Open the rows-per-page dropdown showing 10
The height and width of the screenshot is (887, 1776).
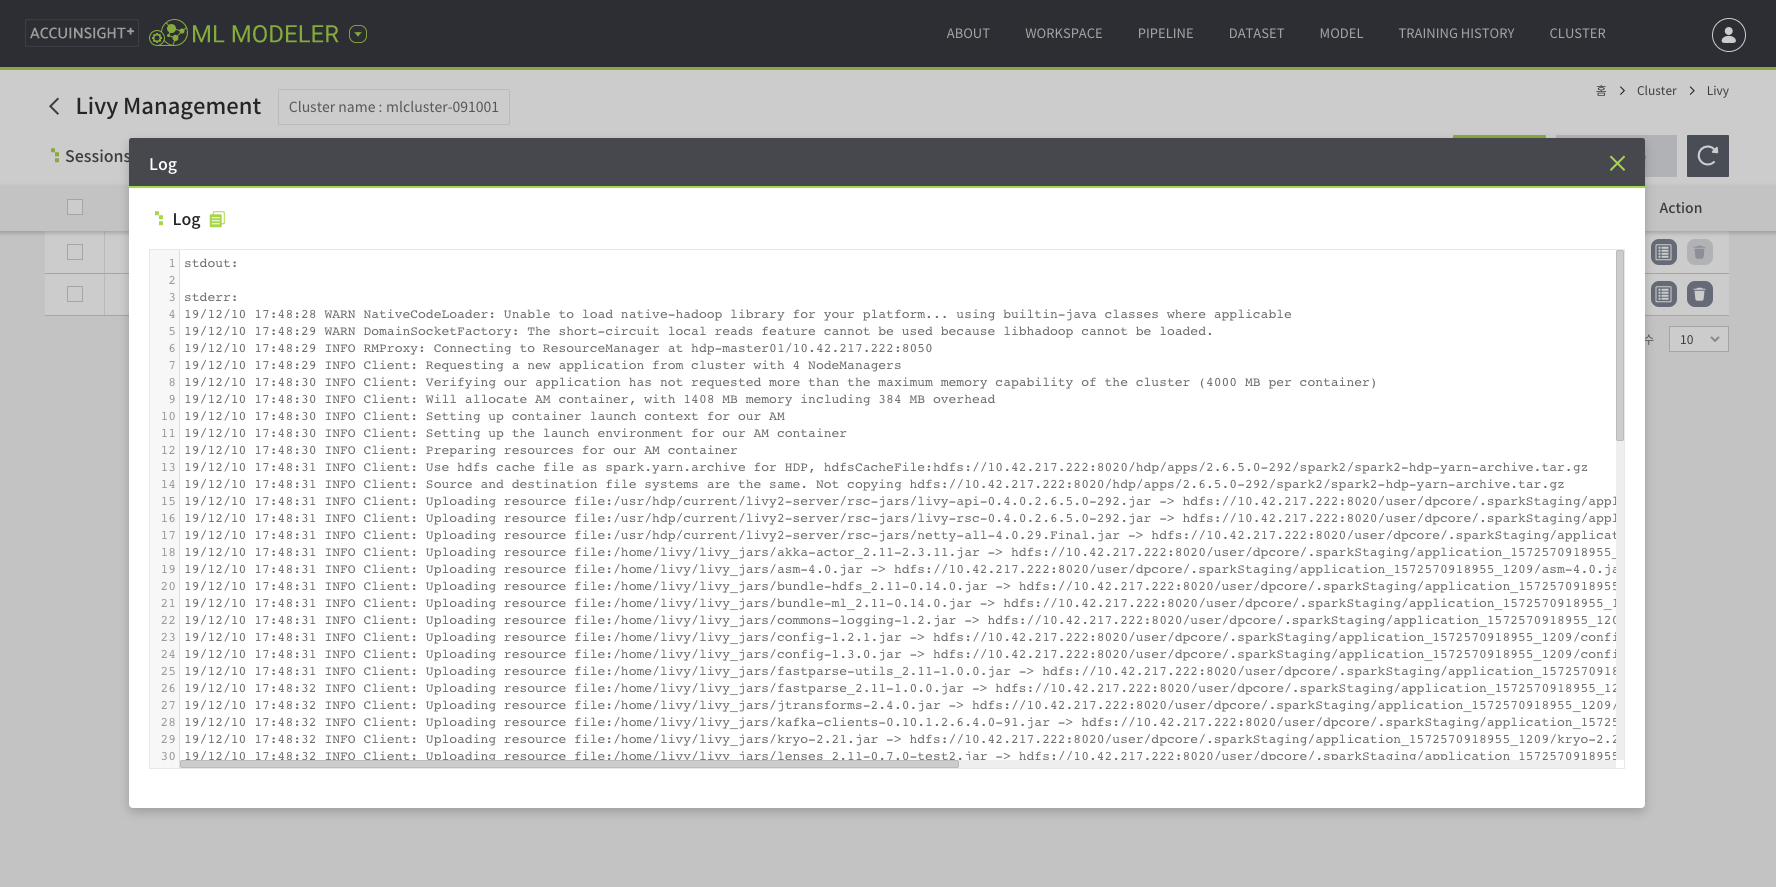click(x=1699, y=339)
